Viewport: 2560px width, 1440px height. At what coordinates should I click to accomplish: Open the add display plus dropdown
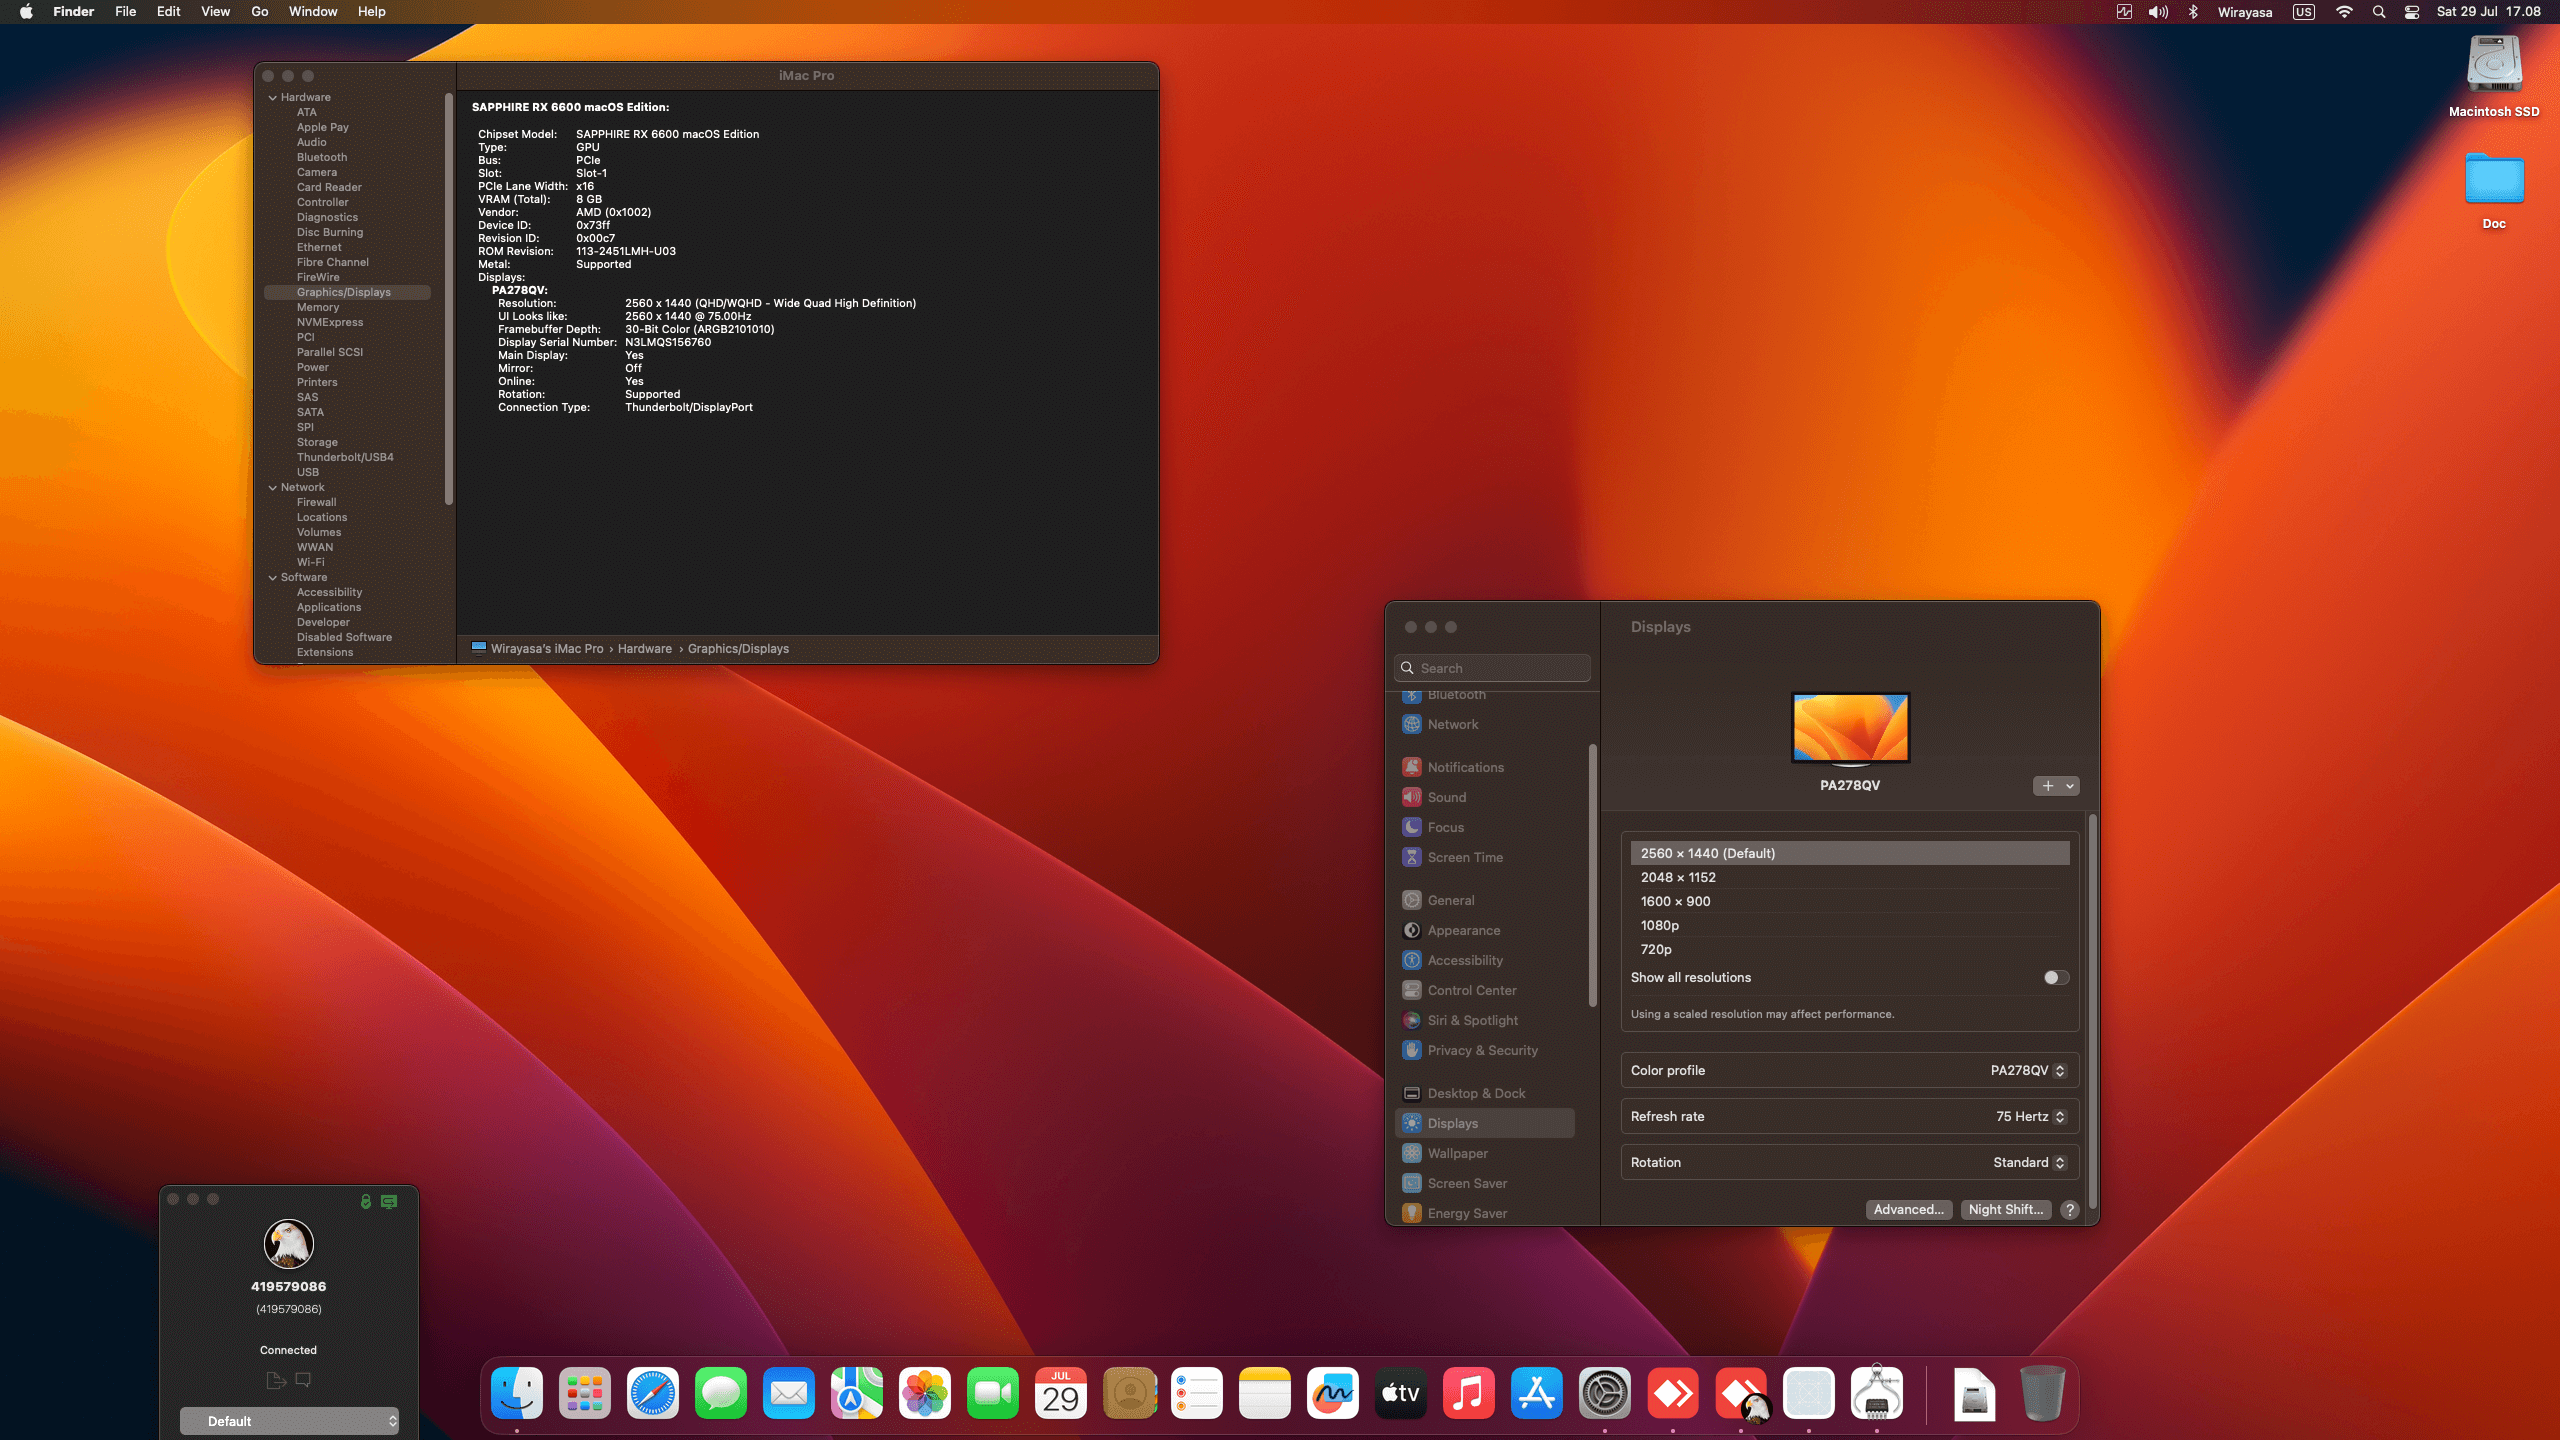[2056, 786]
